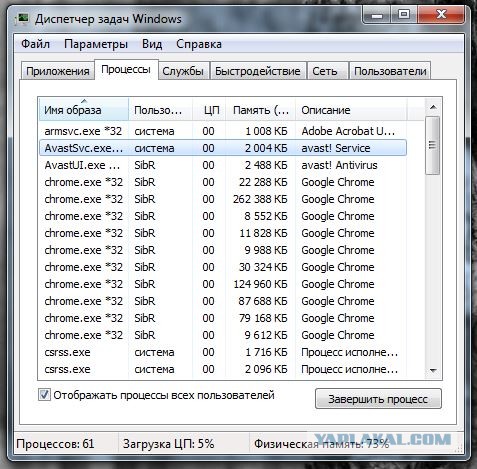Switch to the Процессы tab
Image resolution: width=477 pixels, height=469 pixels.
pos(126,70)
